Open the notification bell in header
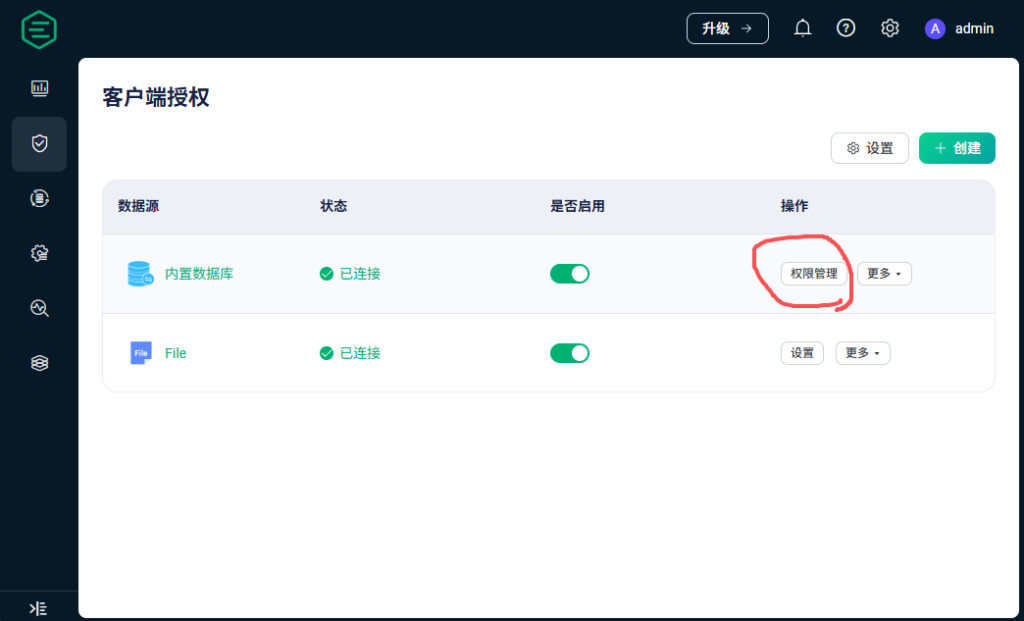The width and height of the screenshot is (1024, 621). (x=802, y=29)
